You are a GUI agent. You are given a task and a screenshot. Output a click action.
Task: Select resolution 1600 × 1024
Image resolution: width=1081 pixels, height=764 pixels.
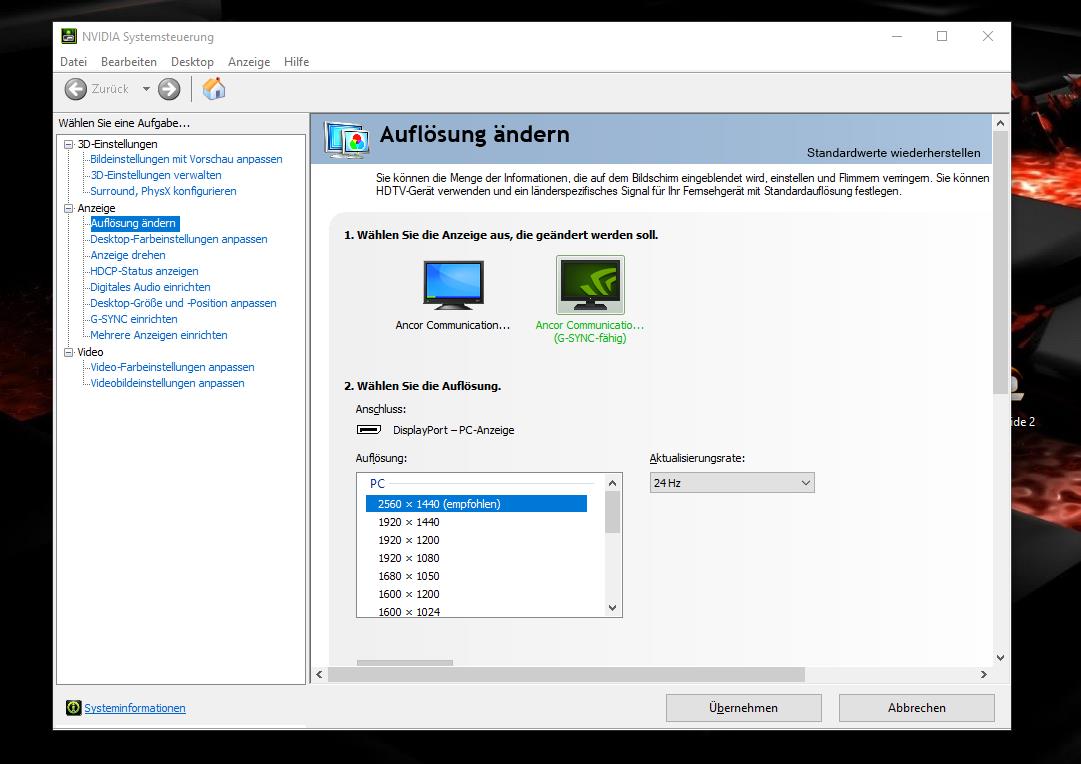(409, 611)
